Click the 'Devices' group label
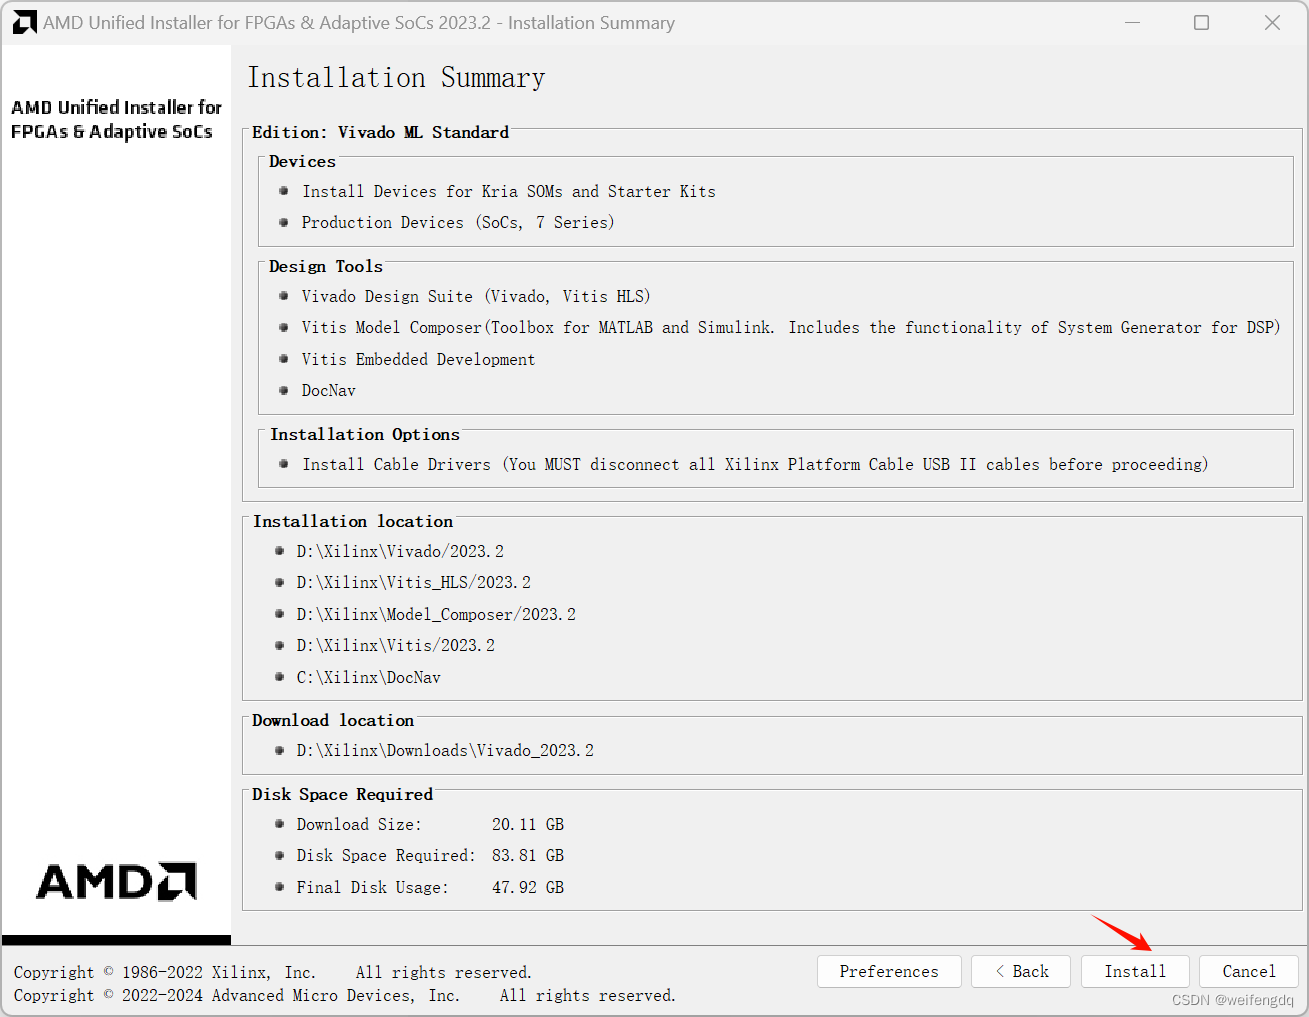The height and width of the screenshot is (1017, 1309). click(x=302, y=161)
